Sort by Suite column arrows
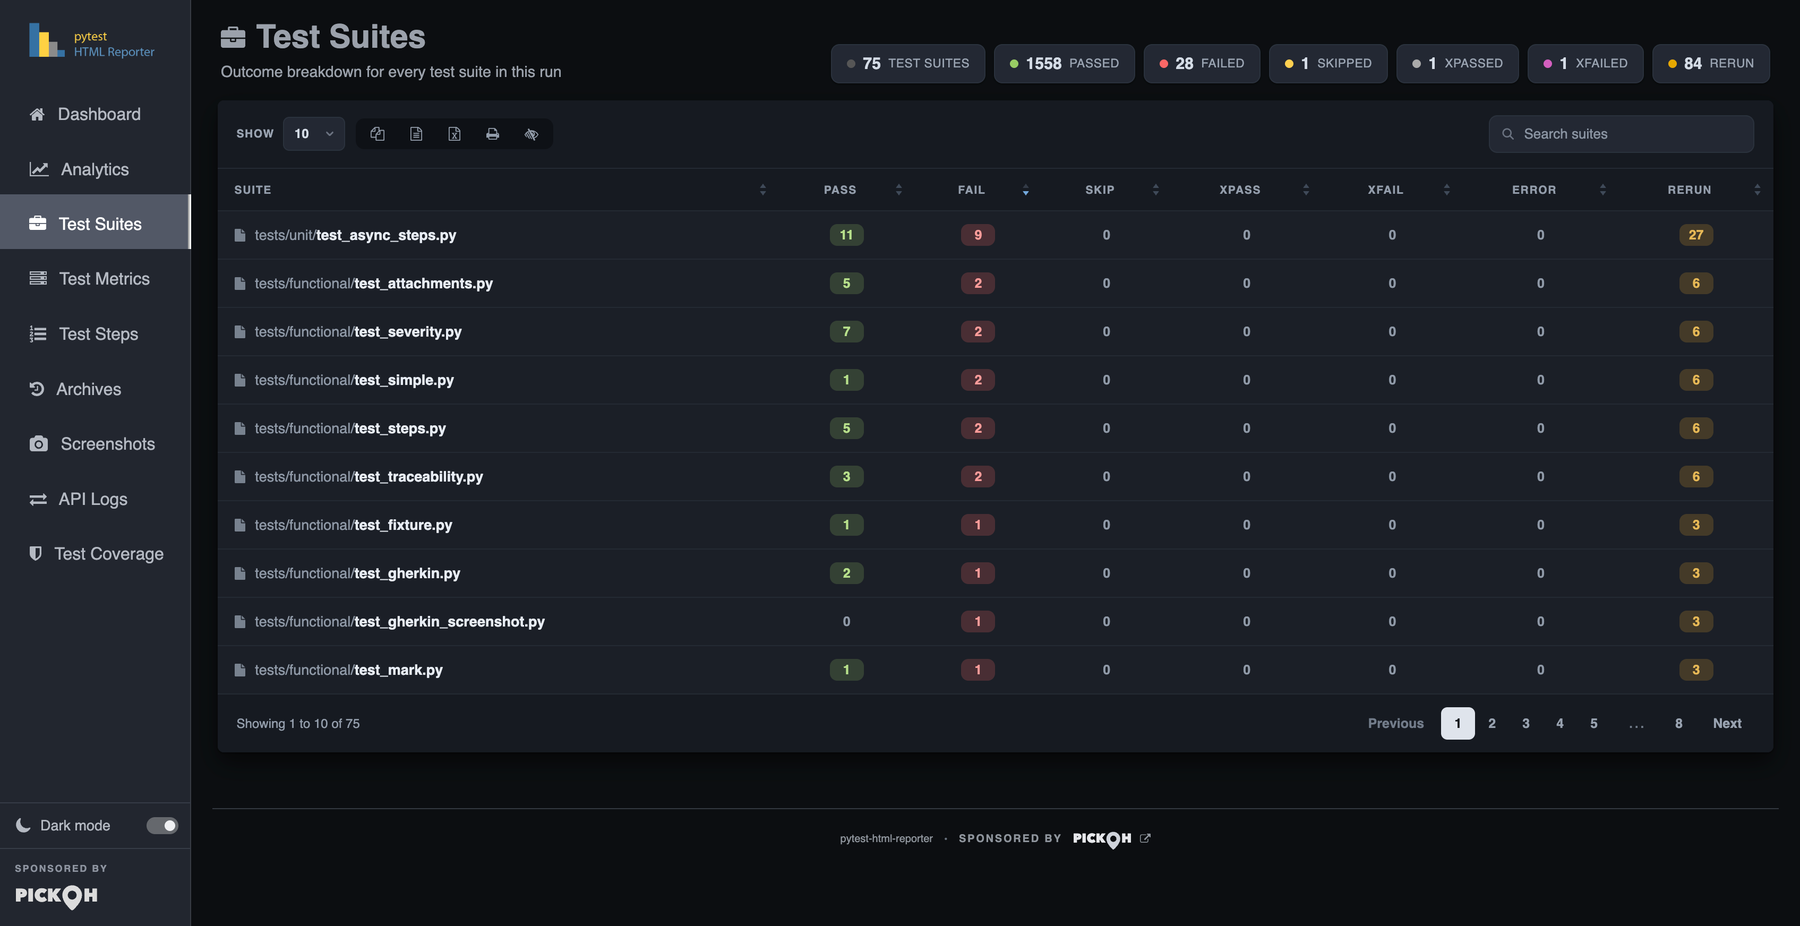Viewport: 1800px width, 926px height. pos(763,190)
